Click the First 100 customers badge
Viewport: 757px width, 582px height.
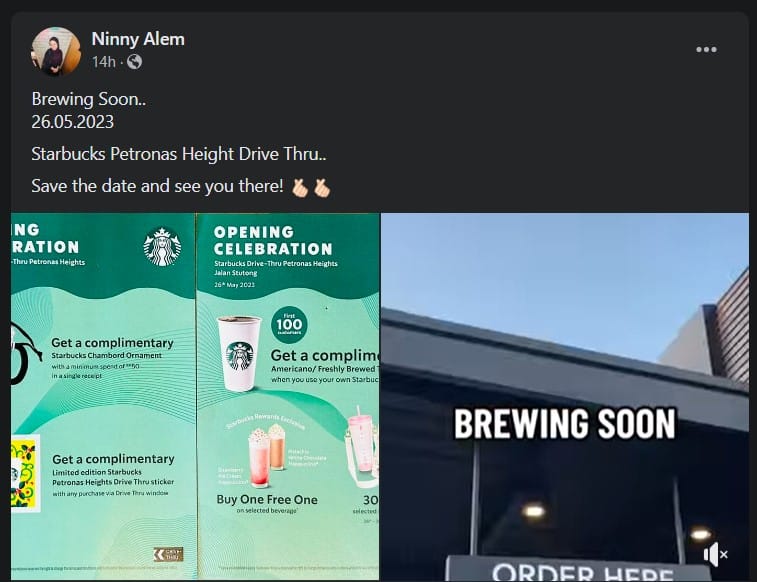[289, 324]
